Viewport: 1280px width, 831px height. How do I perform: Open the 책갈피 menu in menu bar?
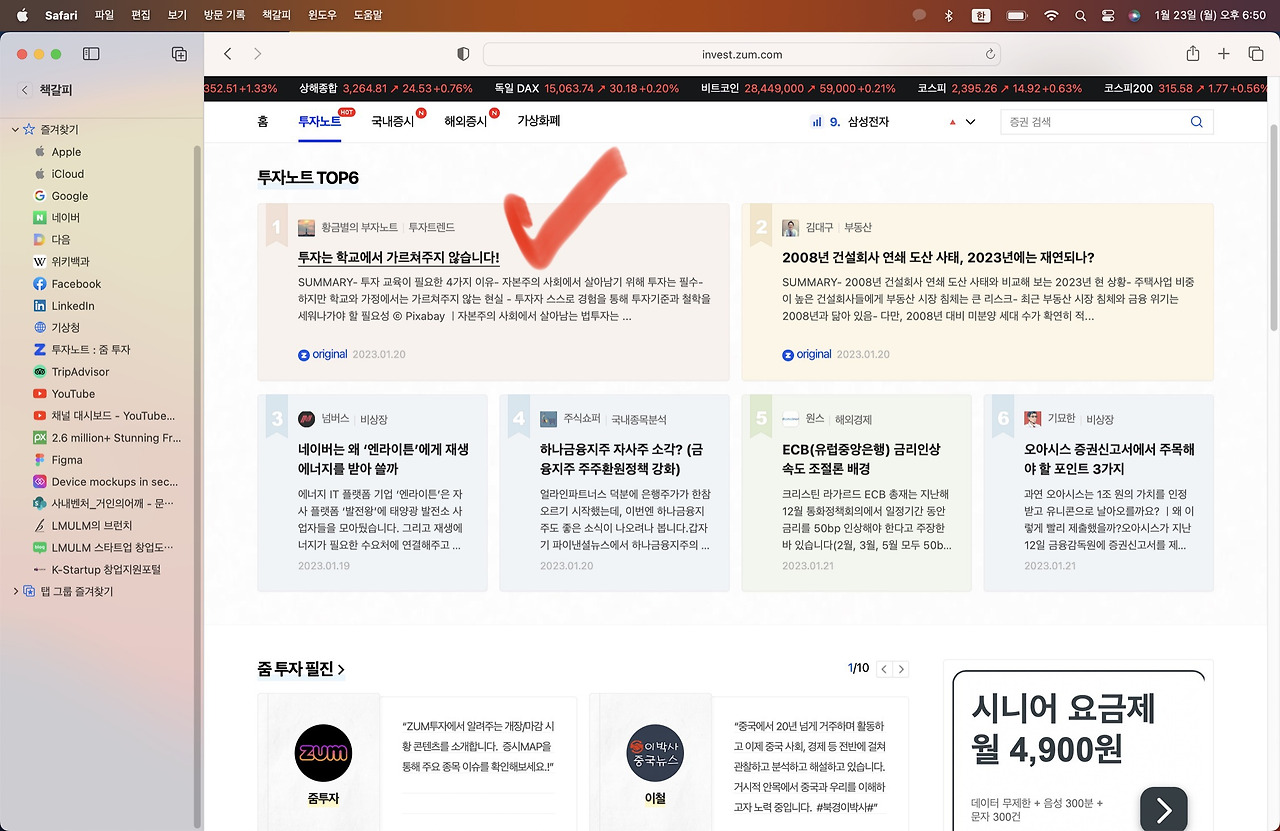pyautogui.click(x=276, y=16)
